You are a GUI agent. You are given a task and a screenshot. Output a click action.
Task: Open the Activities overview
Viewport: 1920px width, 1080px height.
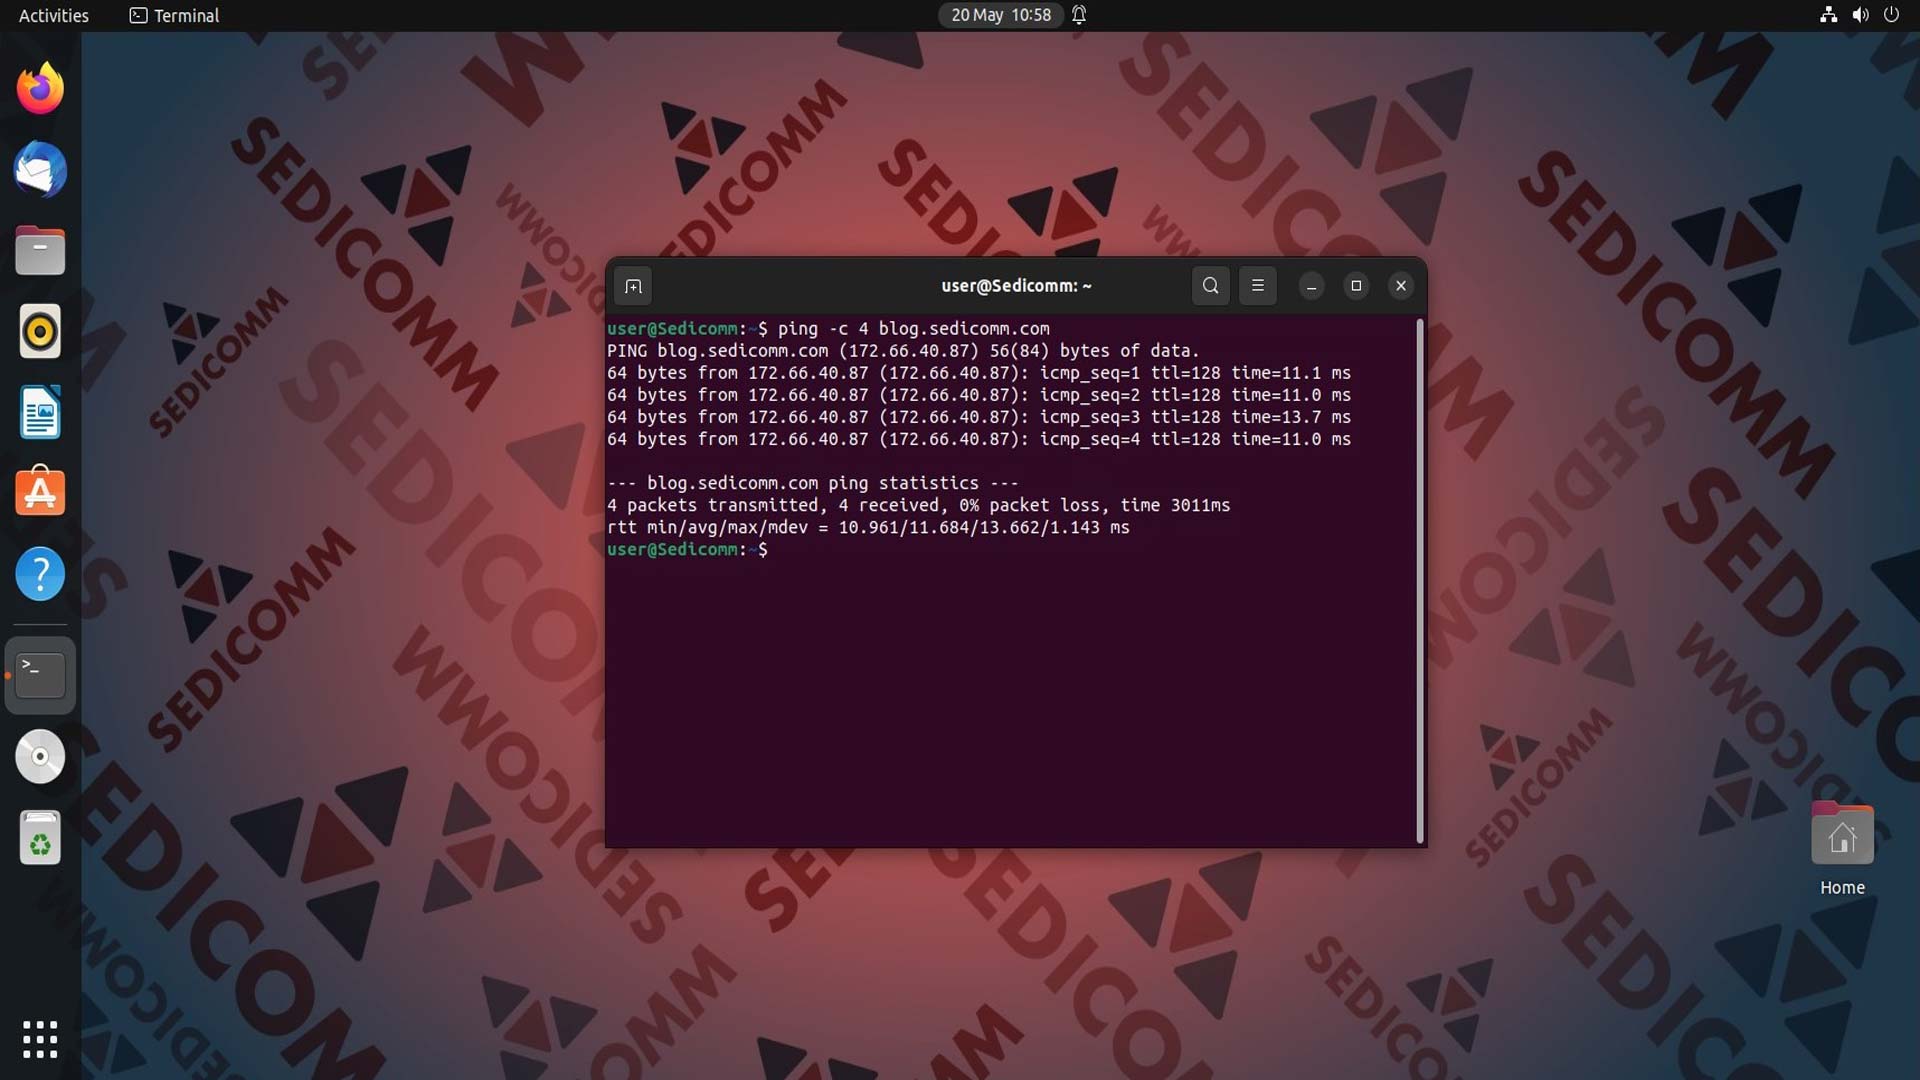point(54,15)
